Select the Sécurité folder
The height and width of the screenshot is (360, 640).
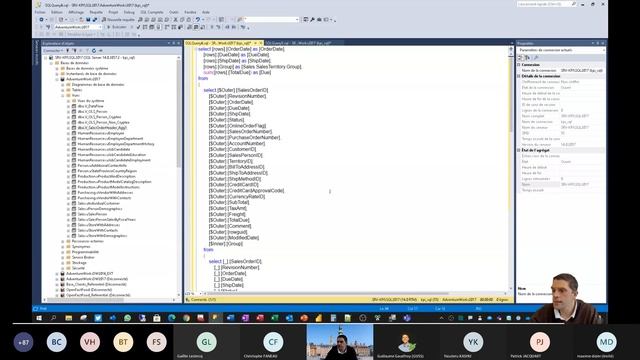78,268
